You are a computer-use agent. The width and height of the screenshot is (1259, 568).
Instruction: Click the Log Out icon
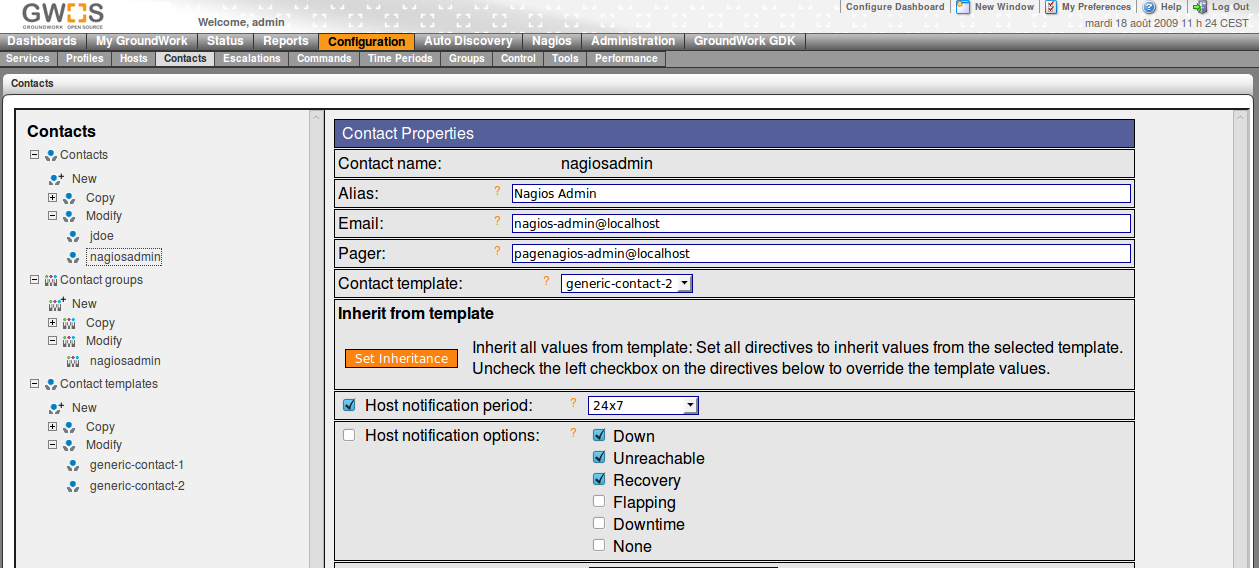coord(1201,7)
